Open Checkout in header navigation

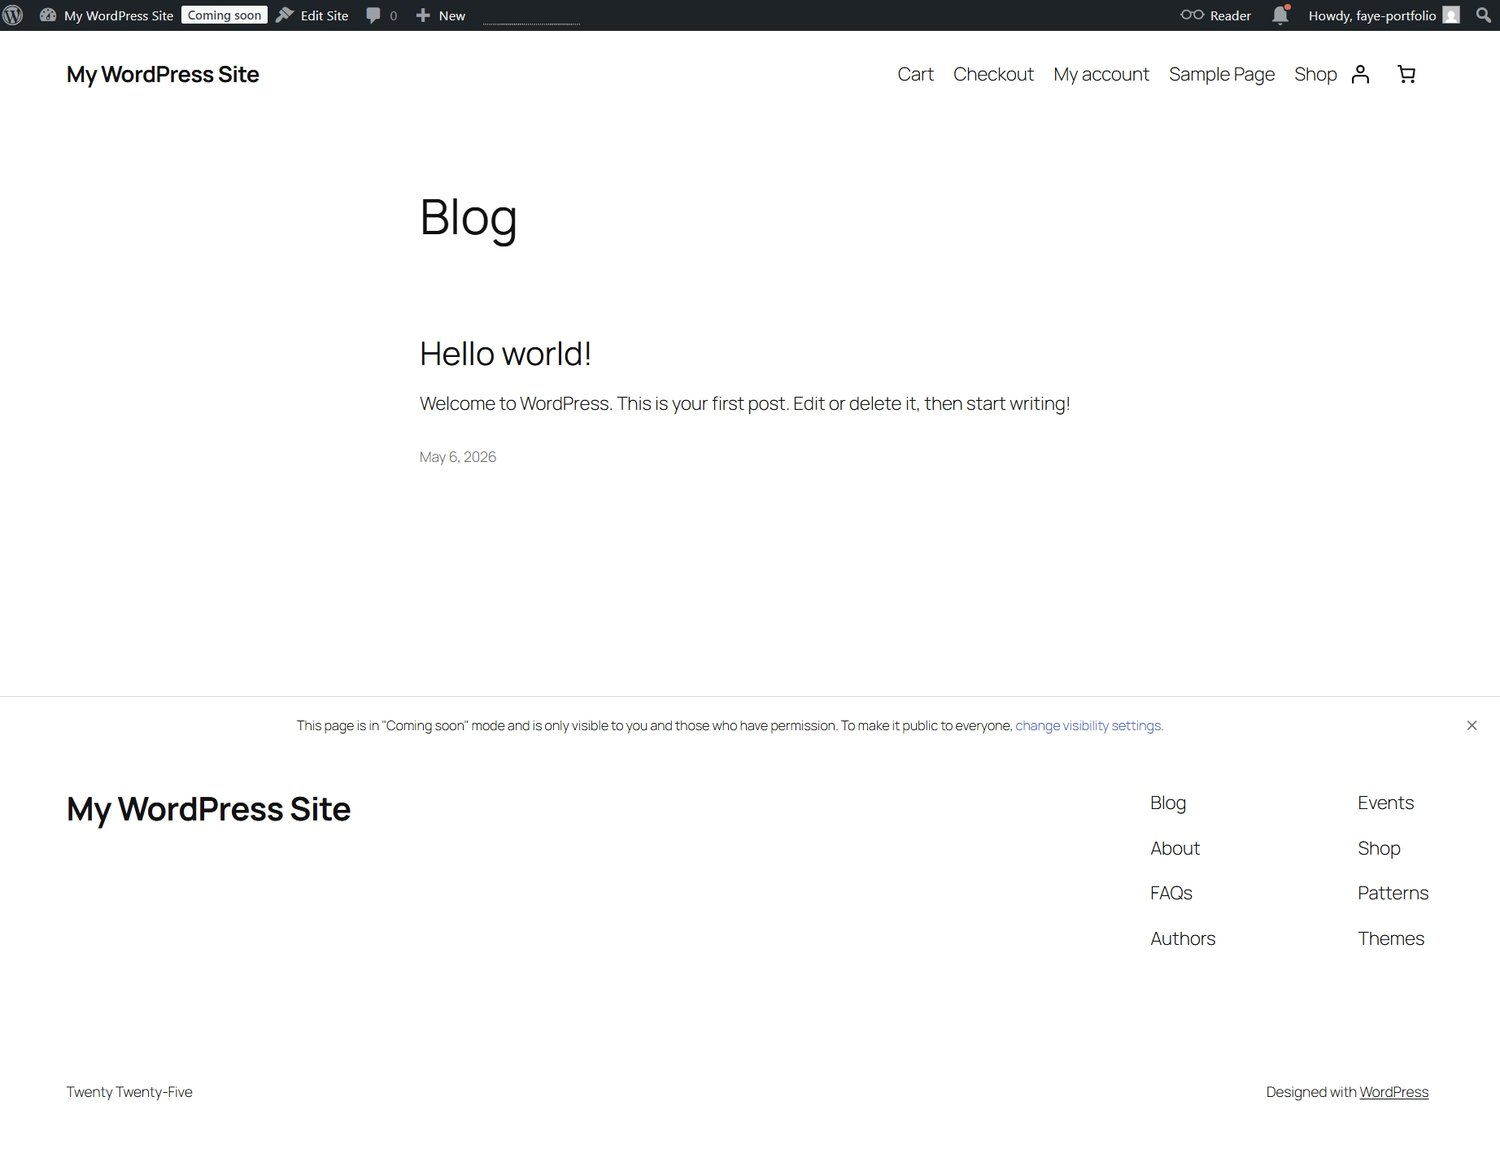pos(993,74)
